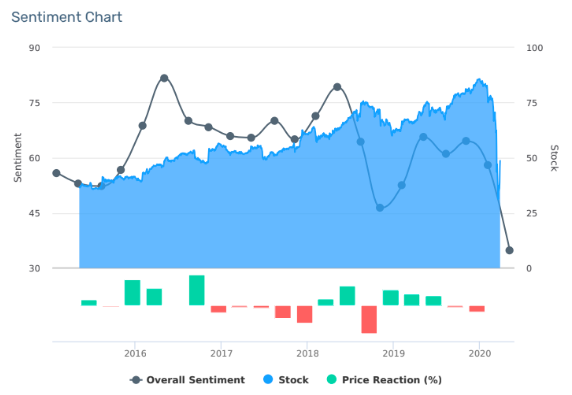Toggle the Overall Sentiment legend item

(187, 380)
